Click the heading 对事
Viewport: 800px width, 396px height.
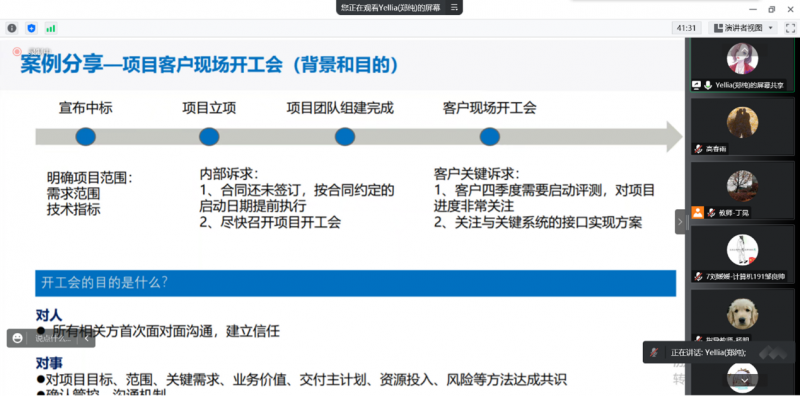[49, 363]
